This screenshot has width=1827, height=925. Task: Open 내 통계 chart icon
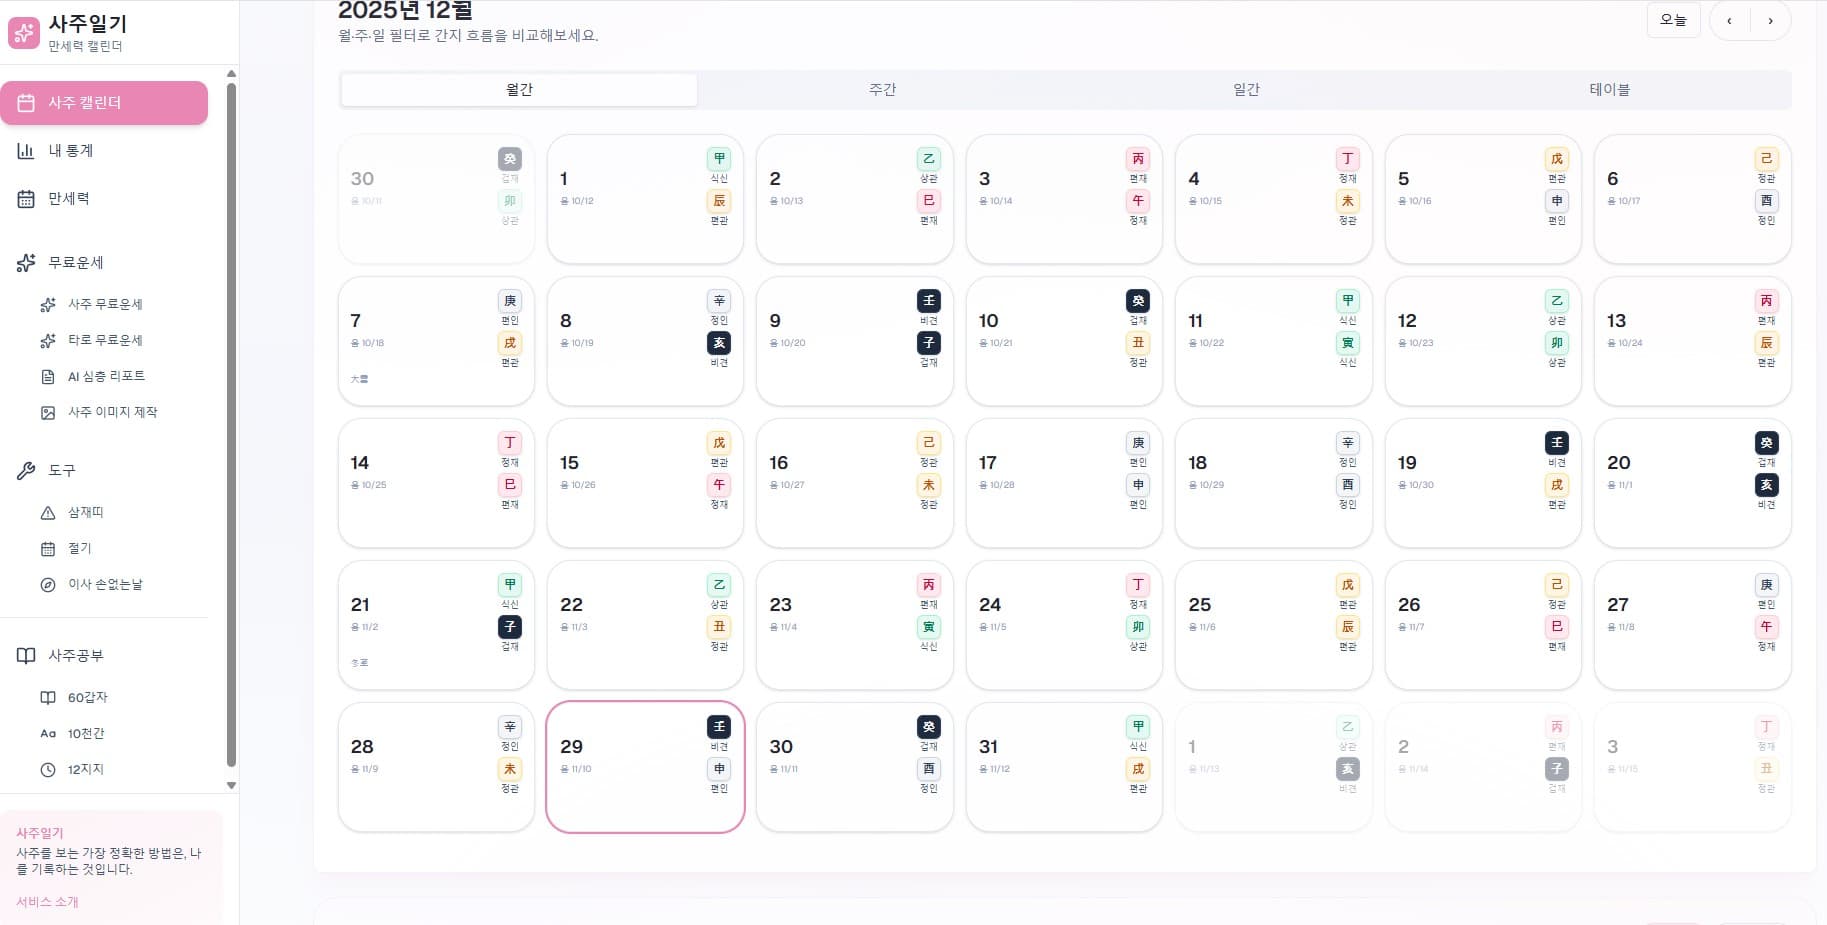(x=26, y=151)
